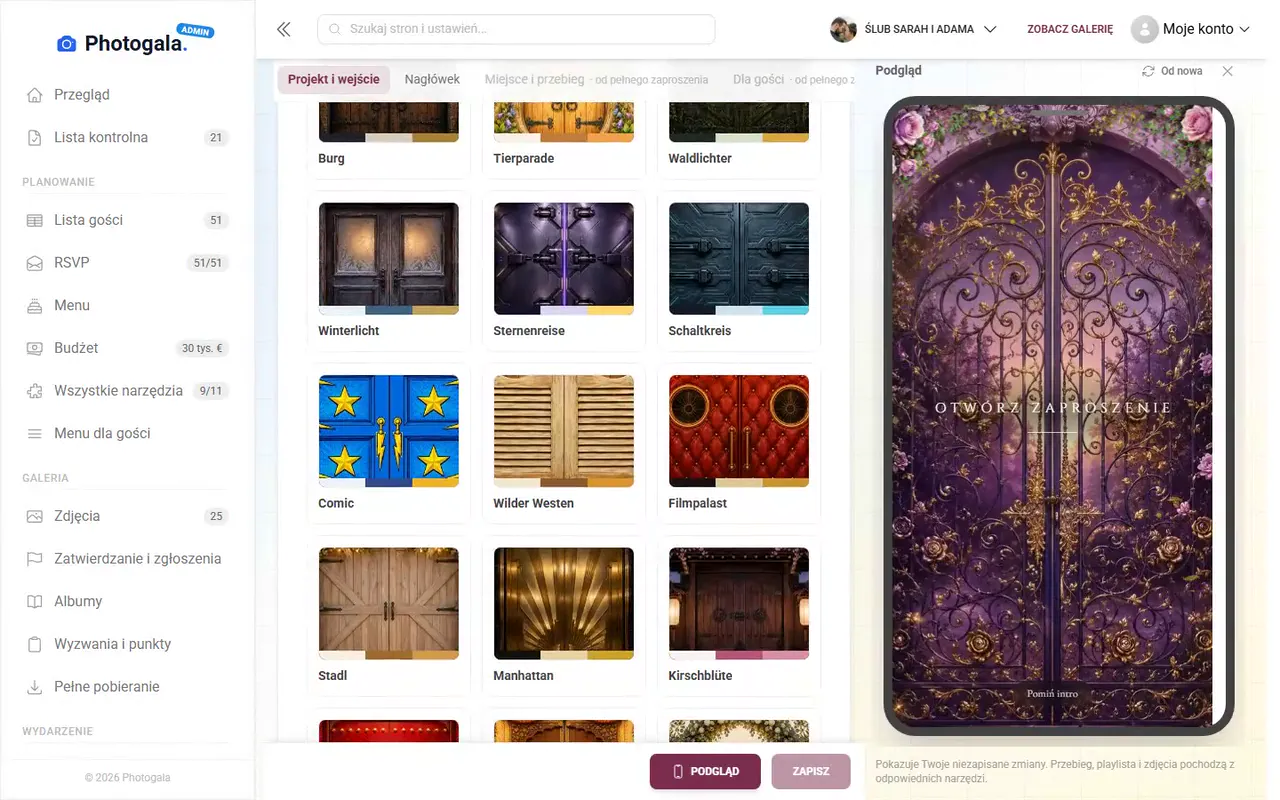
Task: Click the picture icon beside Zdjęcia
Action: [35, 516]
